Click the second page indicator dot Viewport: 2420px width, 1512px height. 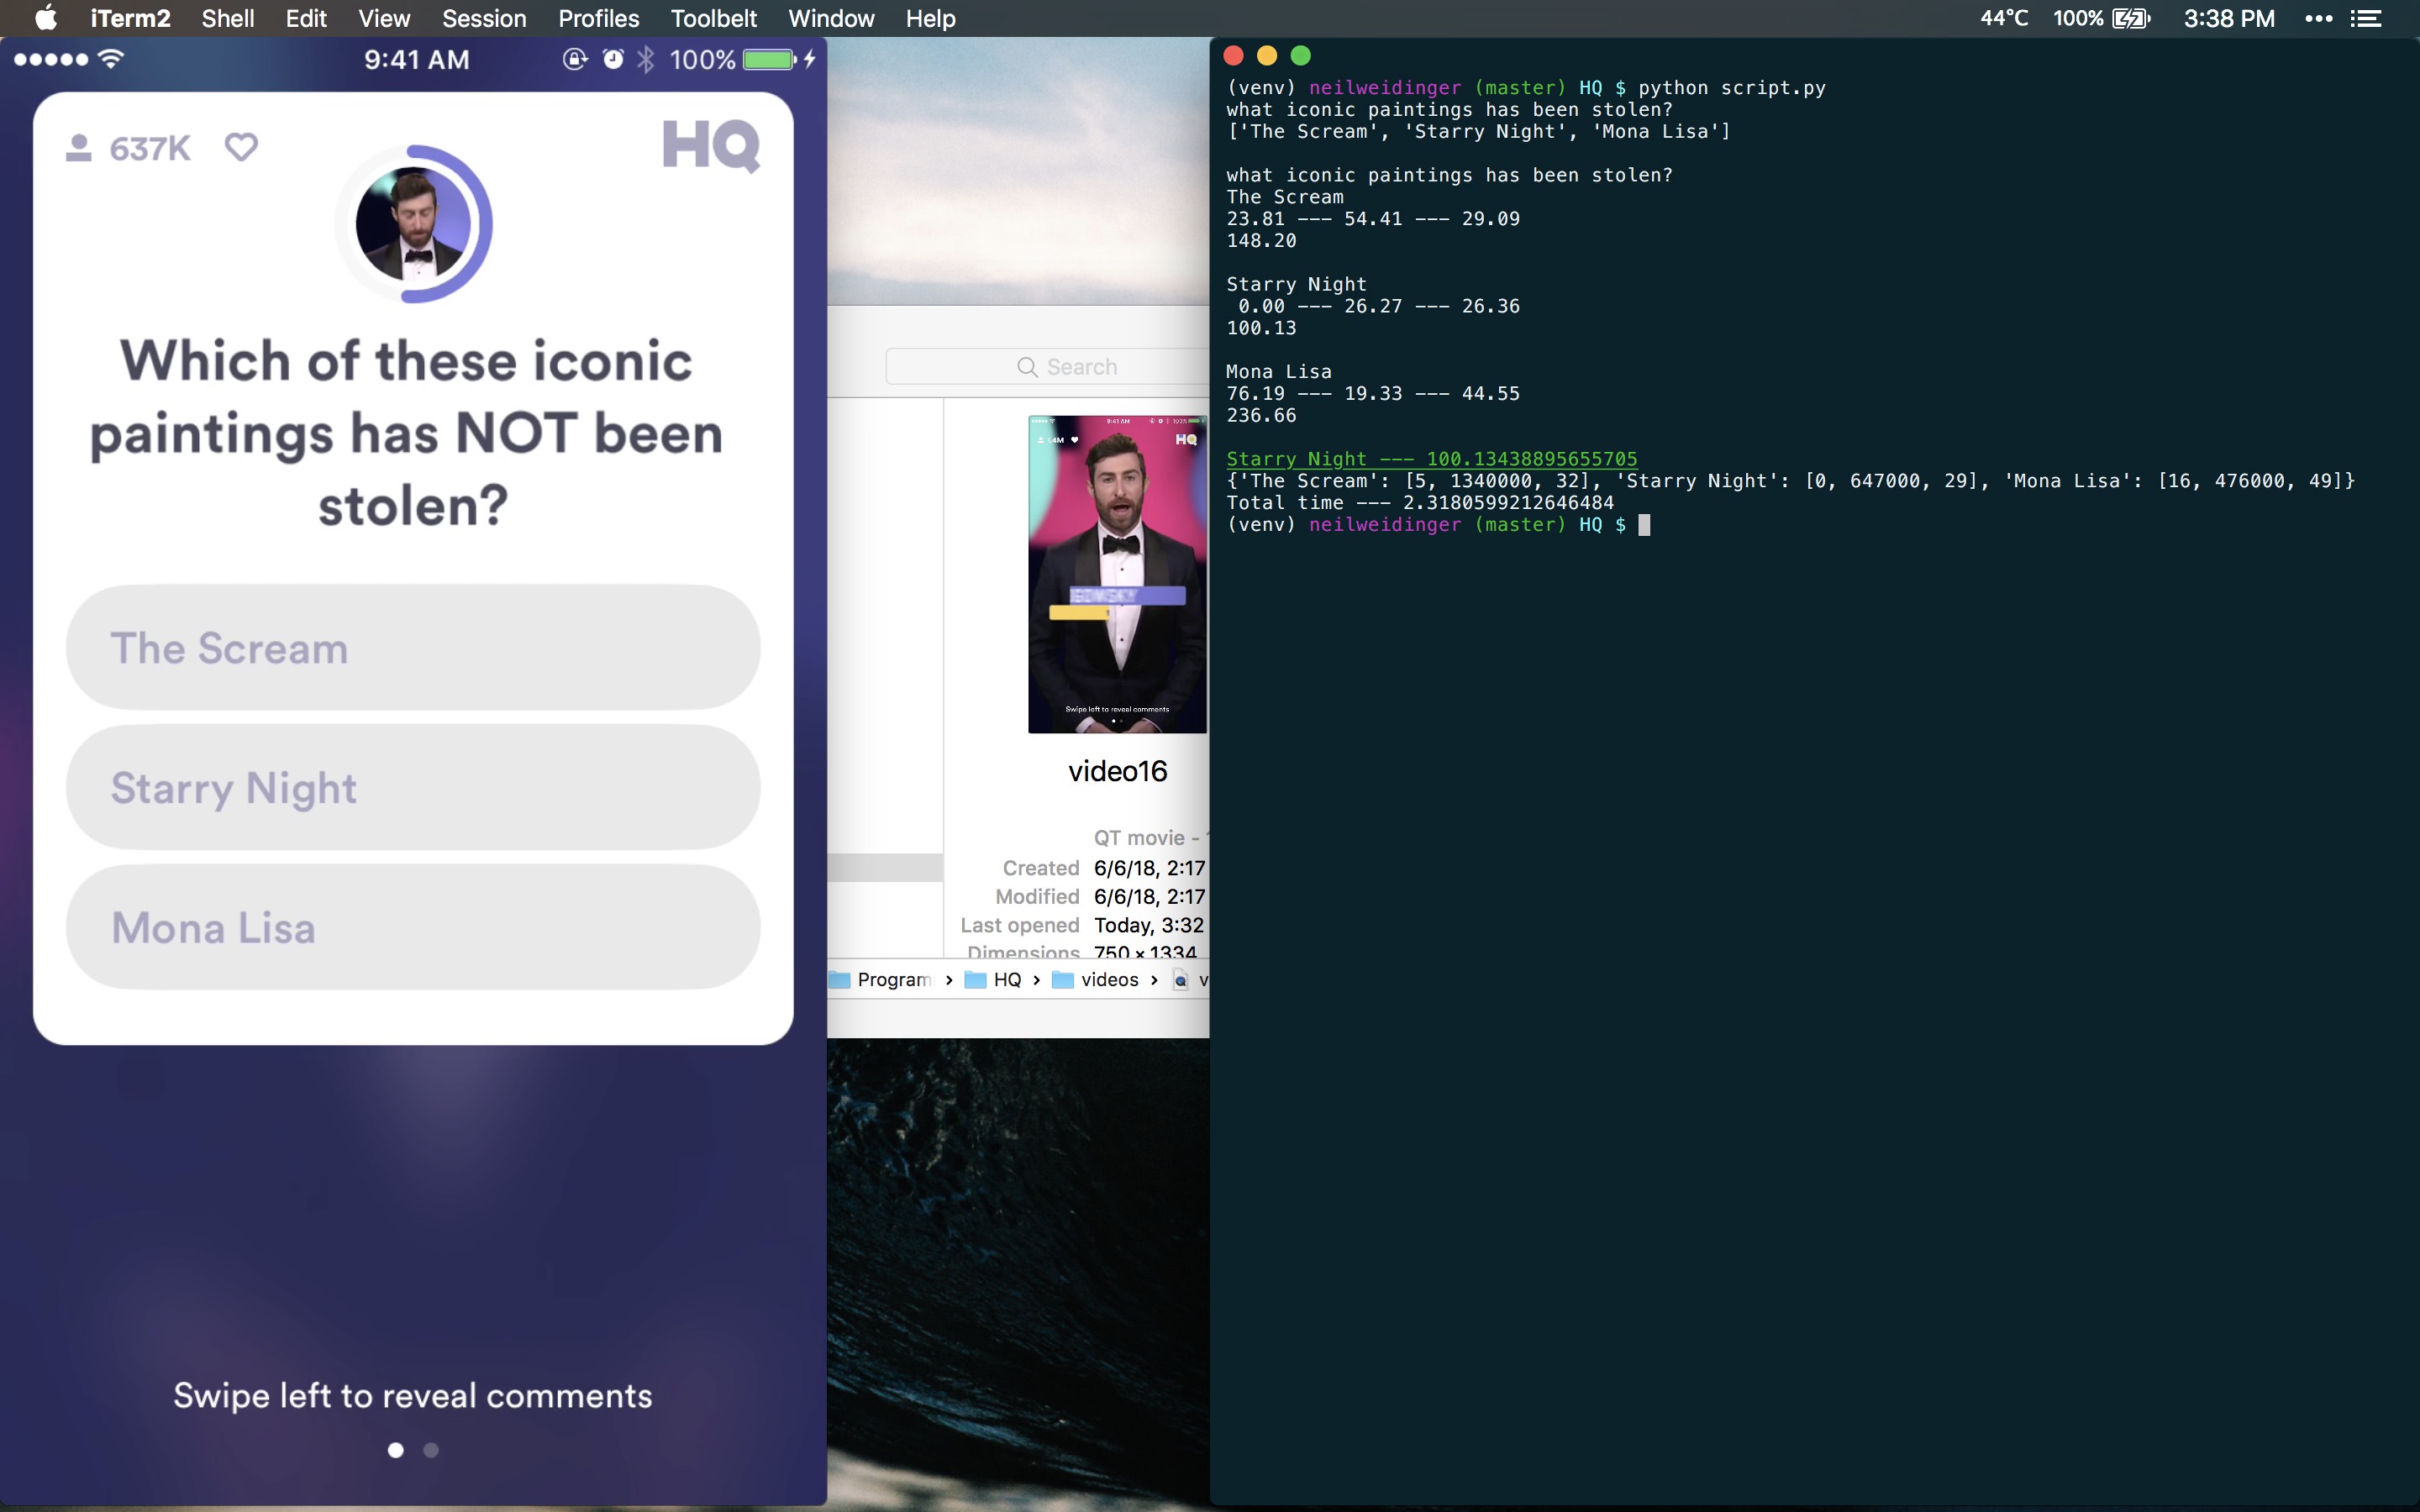coord(431,1450)
